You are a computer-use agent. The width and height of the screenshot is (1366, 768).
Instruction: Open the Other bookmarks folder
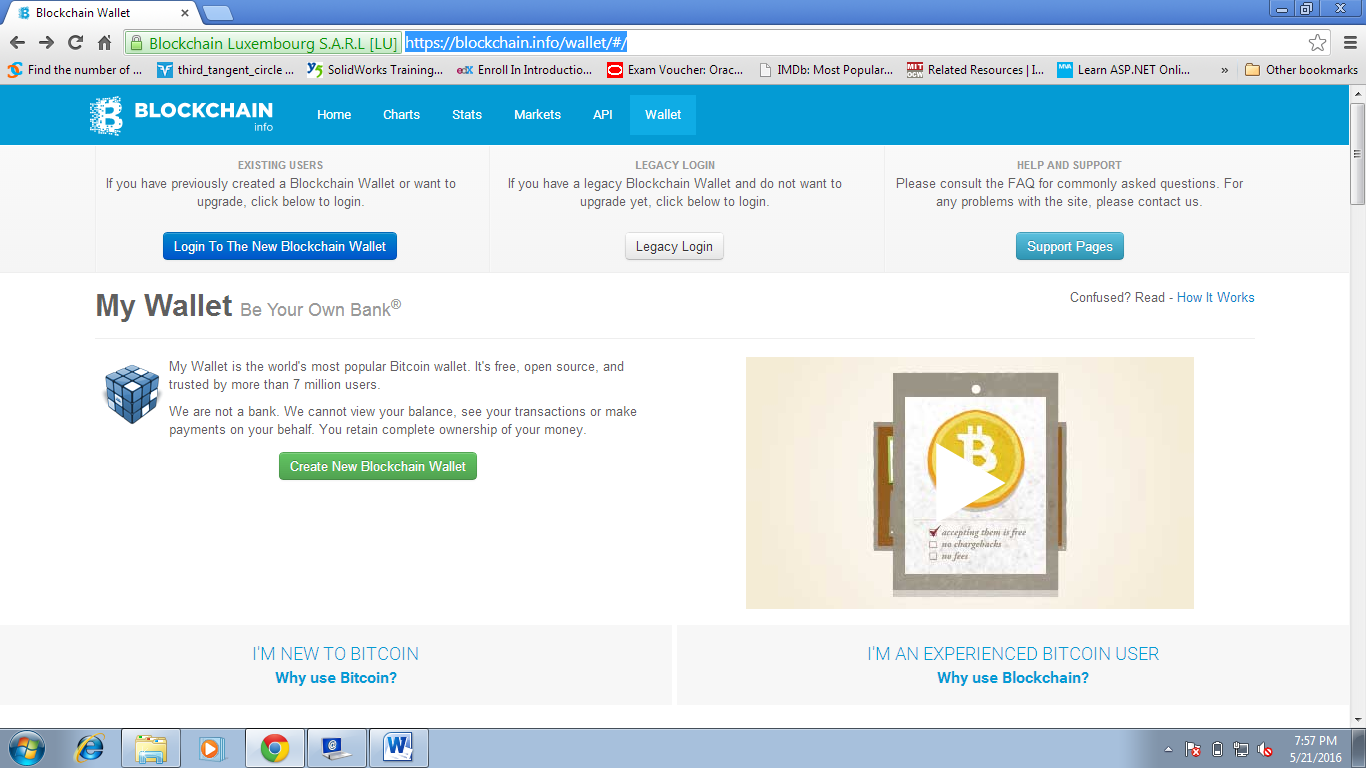pyautogui.click(x=1301, y=70)
